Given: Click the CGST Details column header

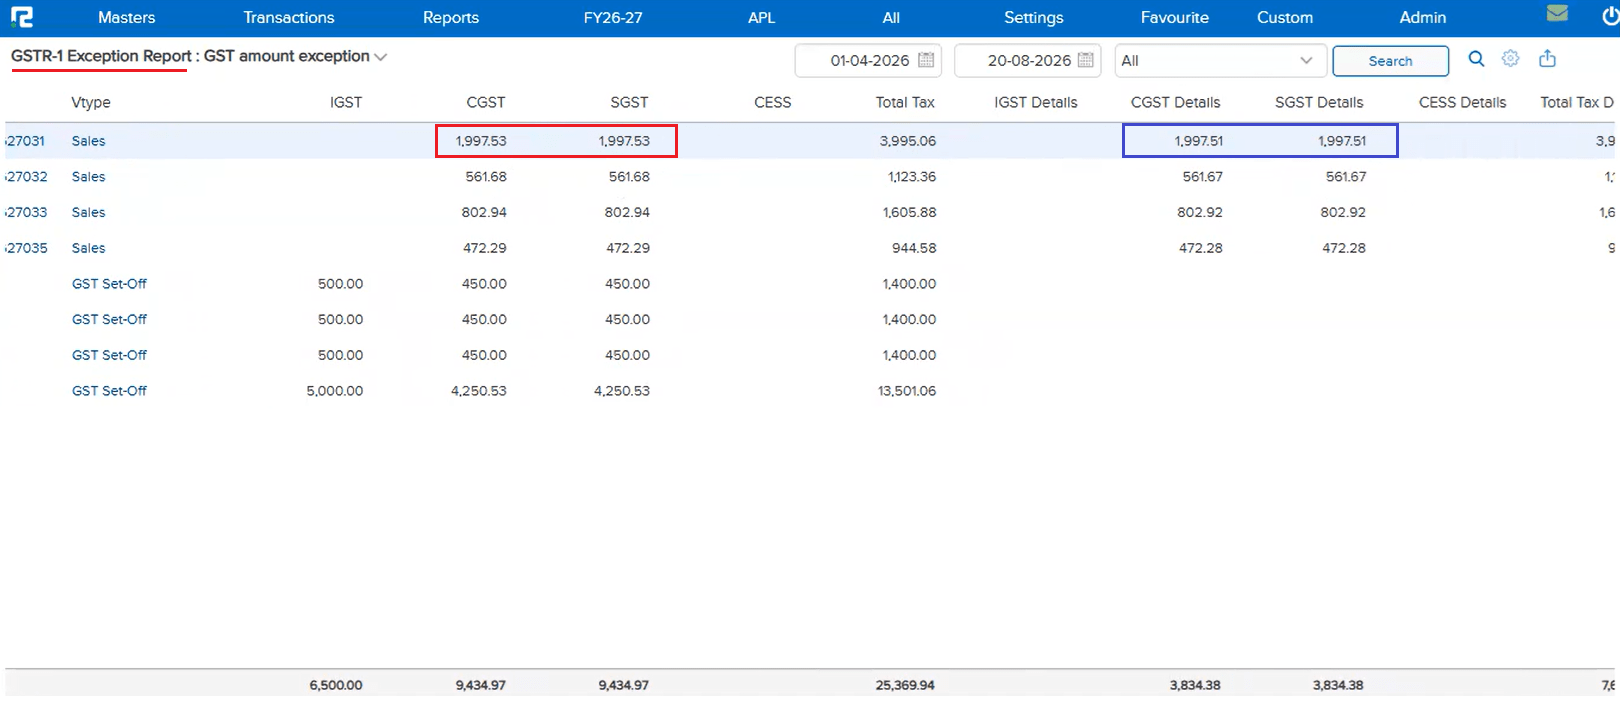Looking at the screenshot, I should [x=1175, y=102].
